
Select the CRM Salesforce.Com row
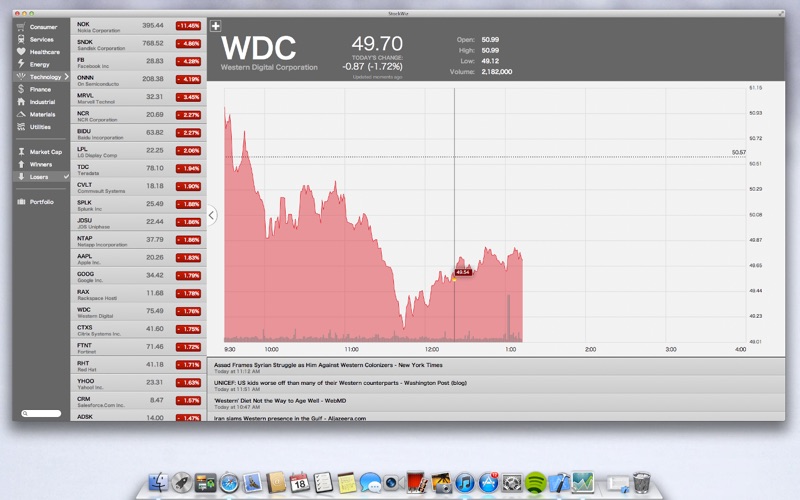click(x=138, y=401)
